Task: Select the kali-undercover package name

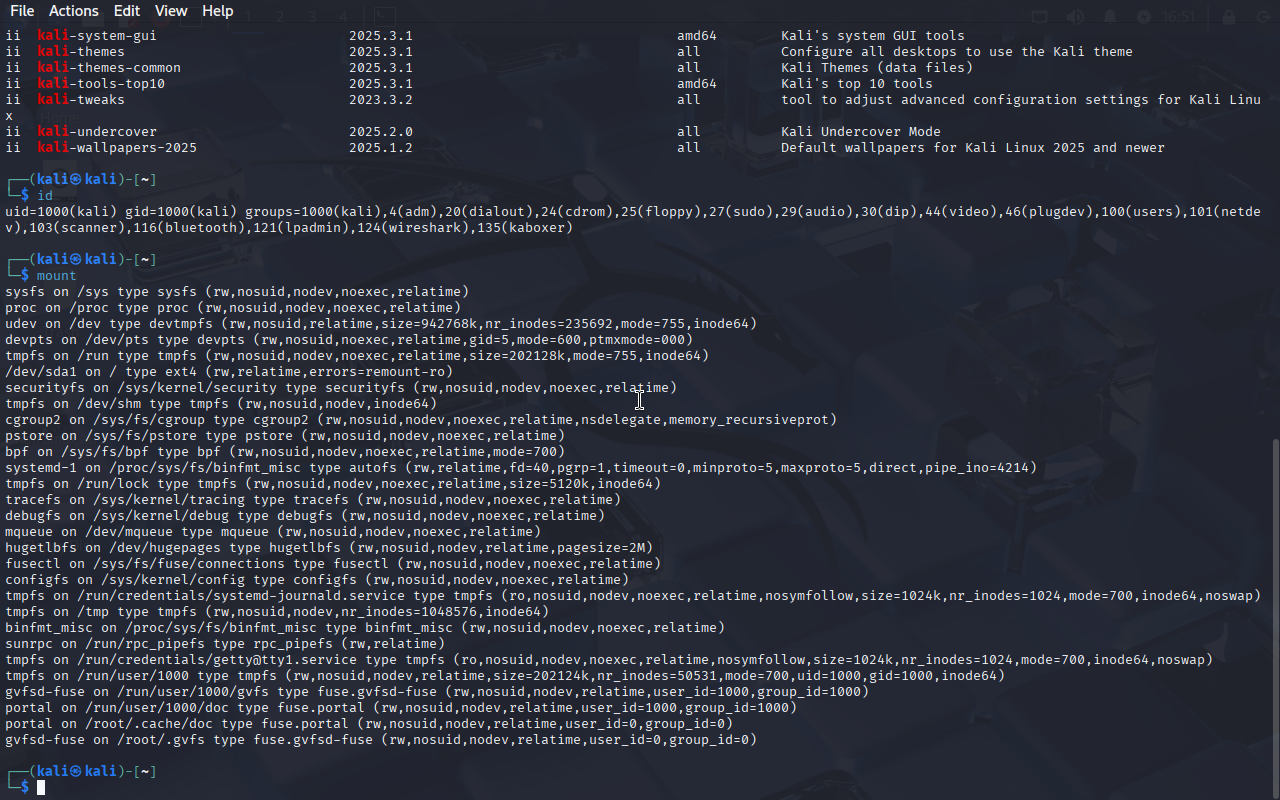Action: coord(97,131)
